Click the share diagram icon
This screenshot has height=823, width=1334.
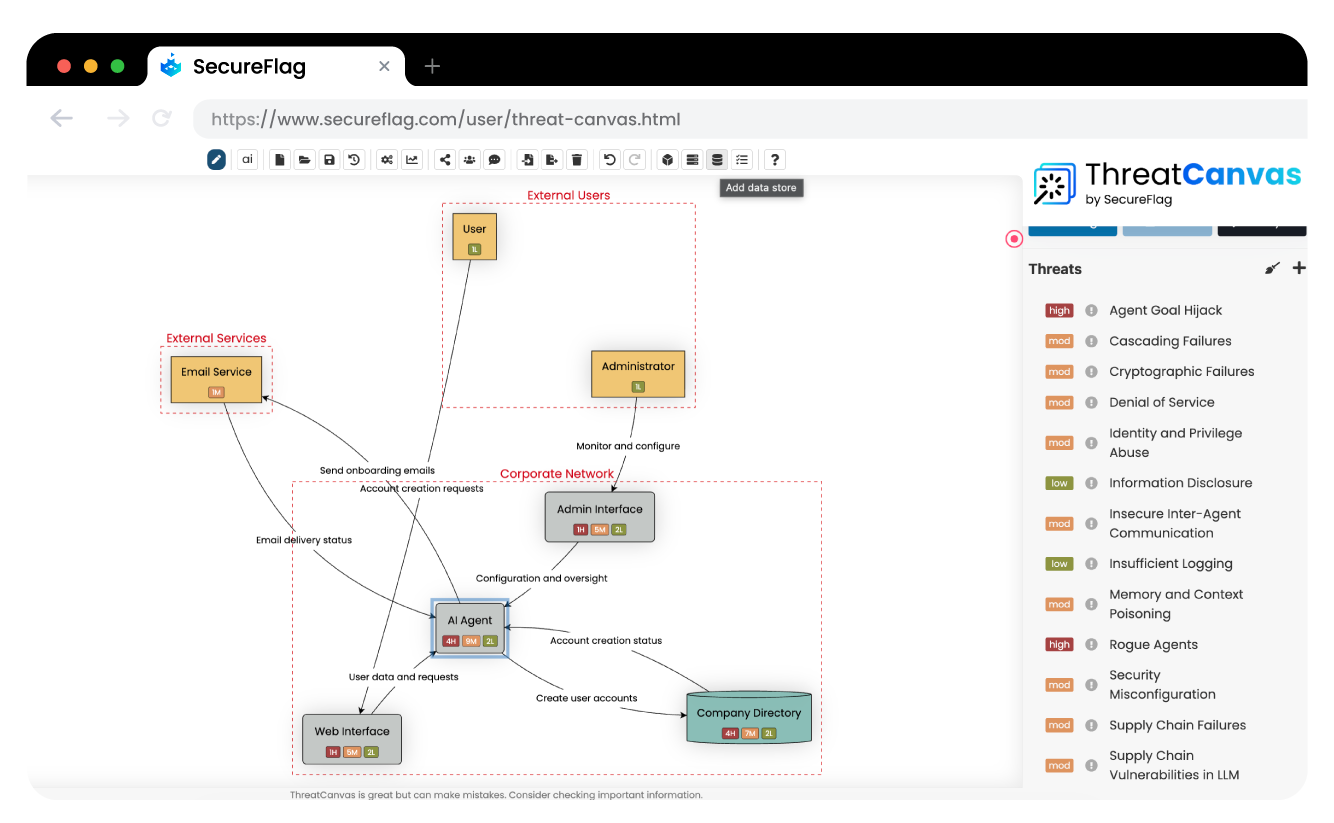coord(444,159)
